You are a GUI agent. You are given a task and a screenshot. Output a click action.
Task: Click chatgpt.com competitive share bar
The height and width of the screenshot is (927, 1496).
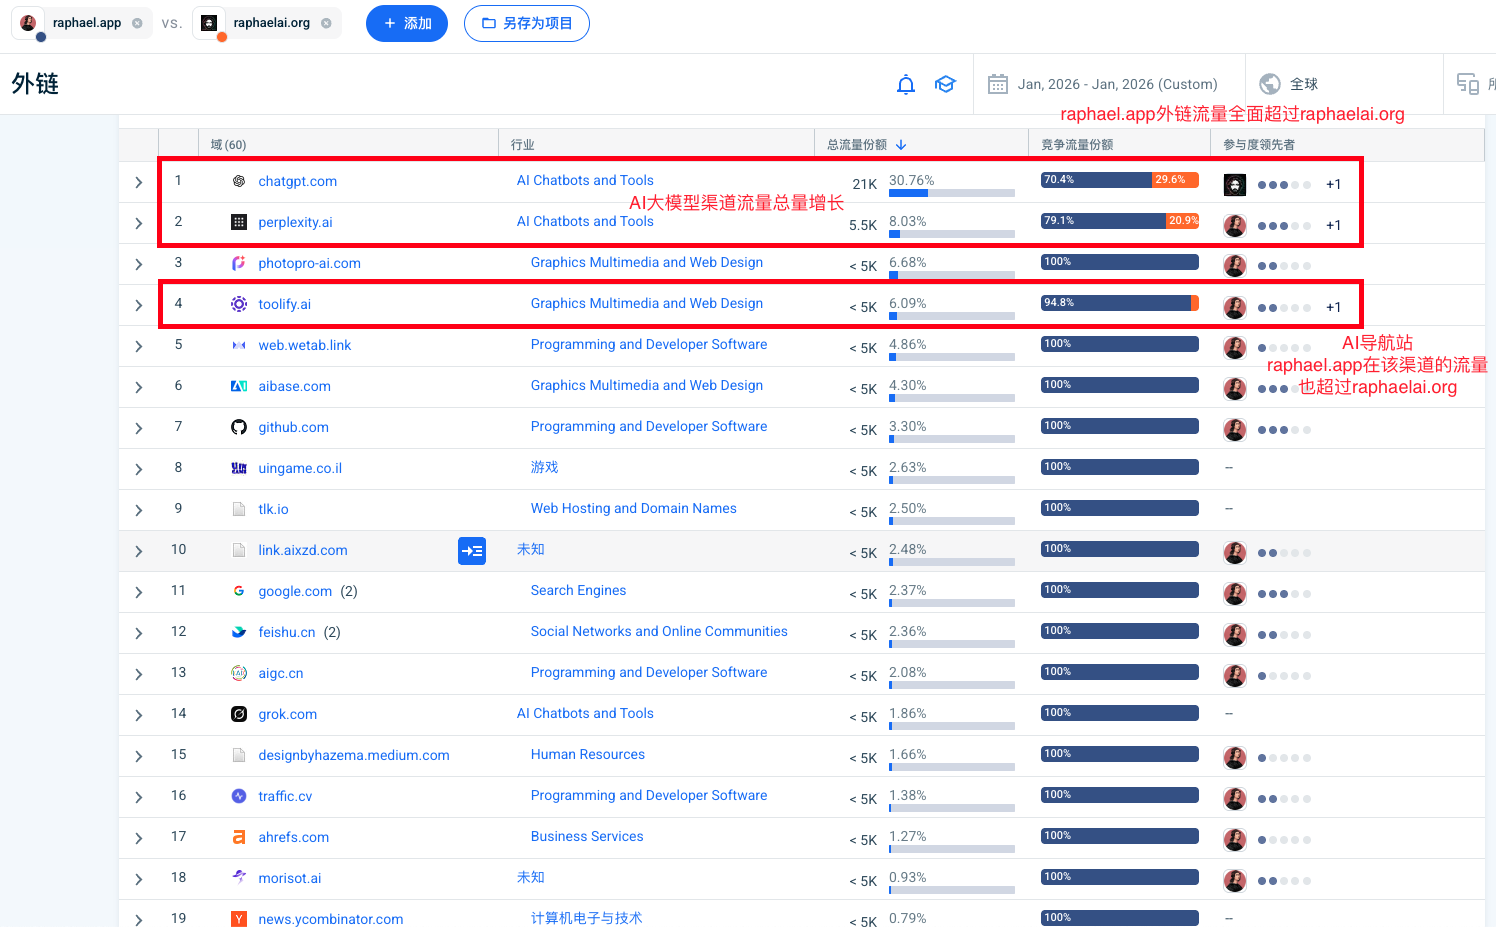pyautogui.click(x=1119, y=180)
